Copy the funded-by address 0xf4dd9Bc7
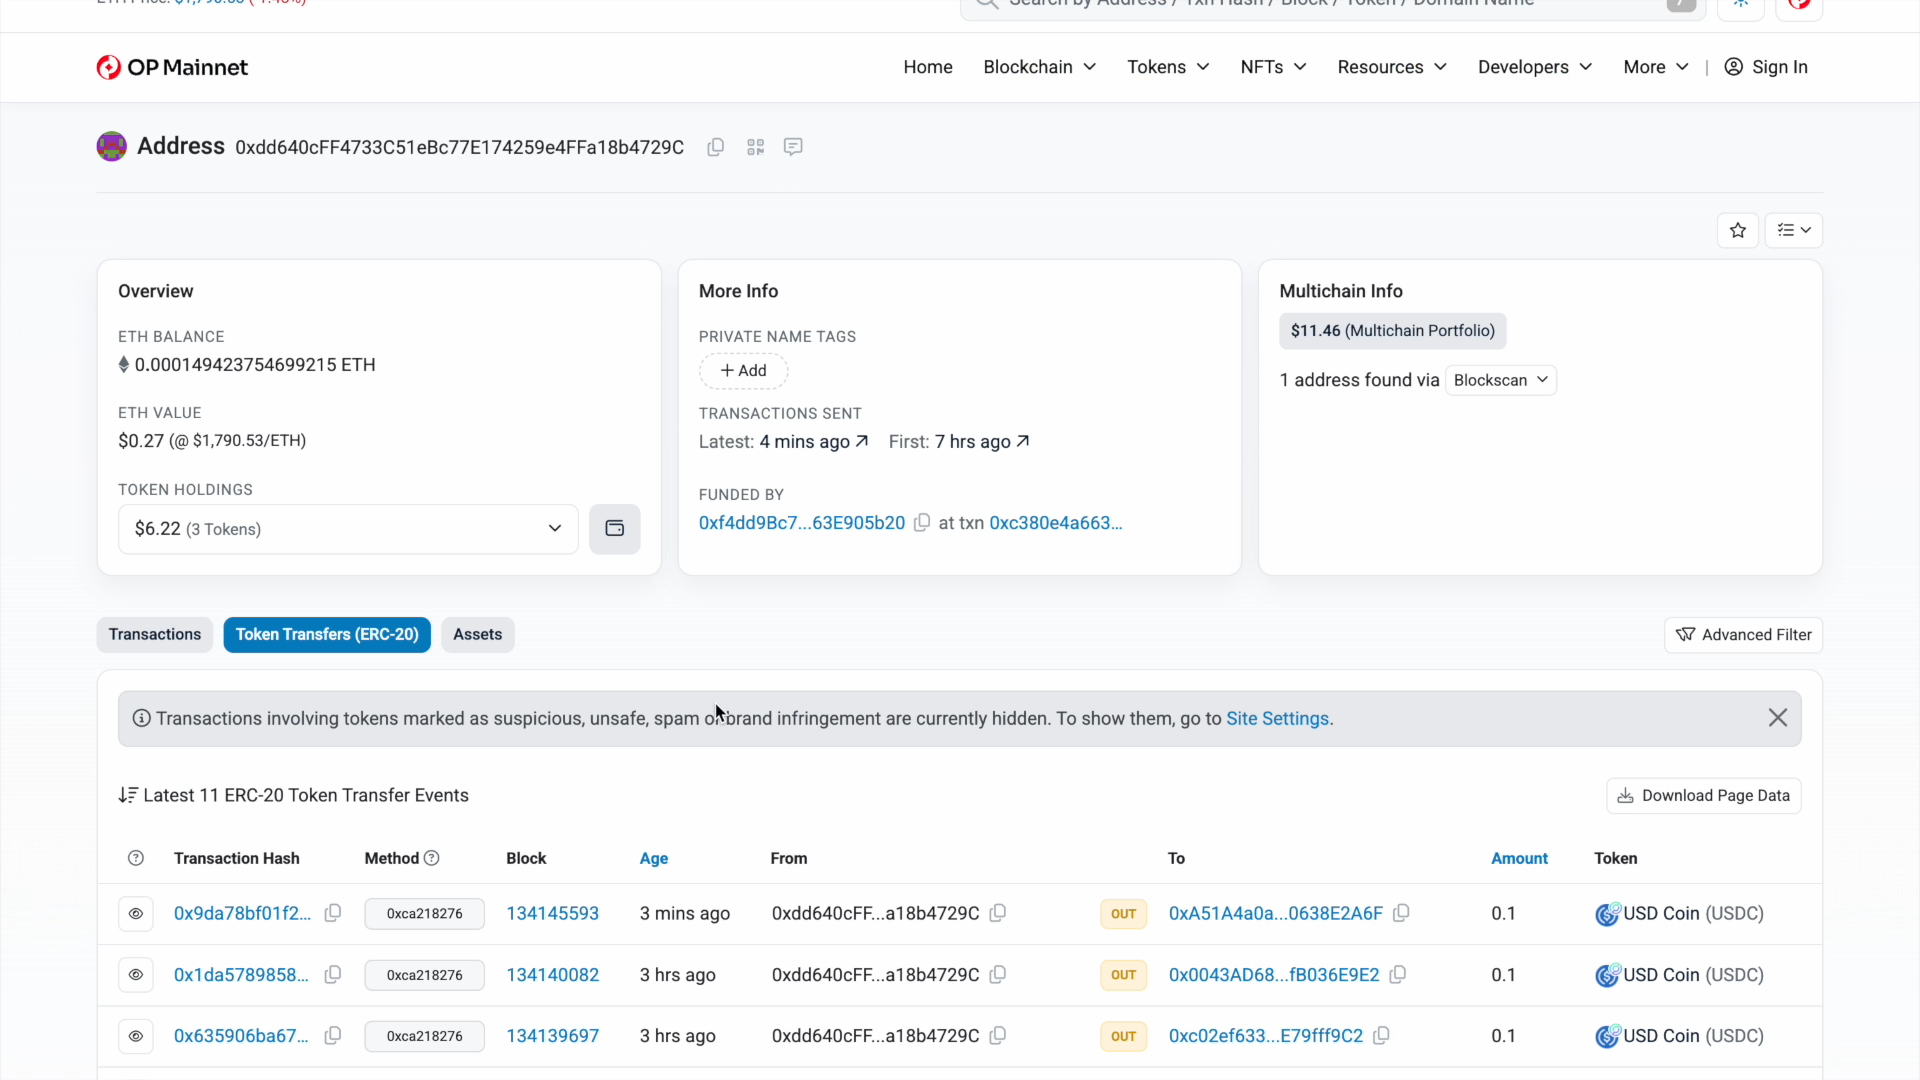This screenshot has height=1080, width=1920. (922, 523)
